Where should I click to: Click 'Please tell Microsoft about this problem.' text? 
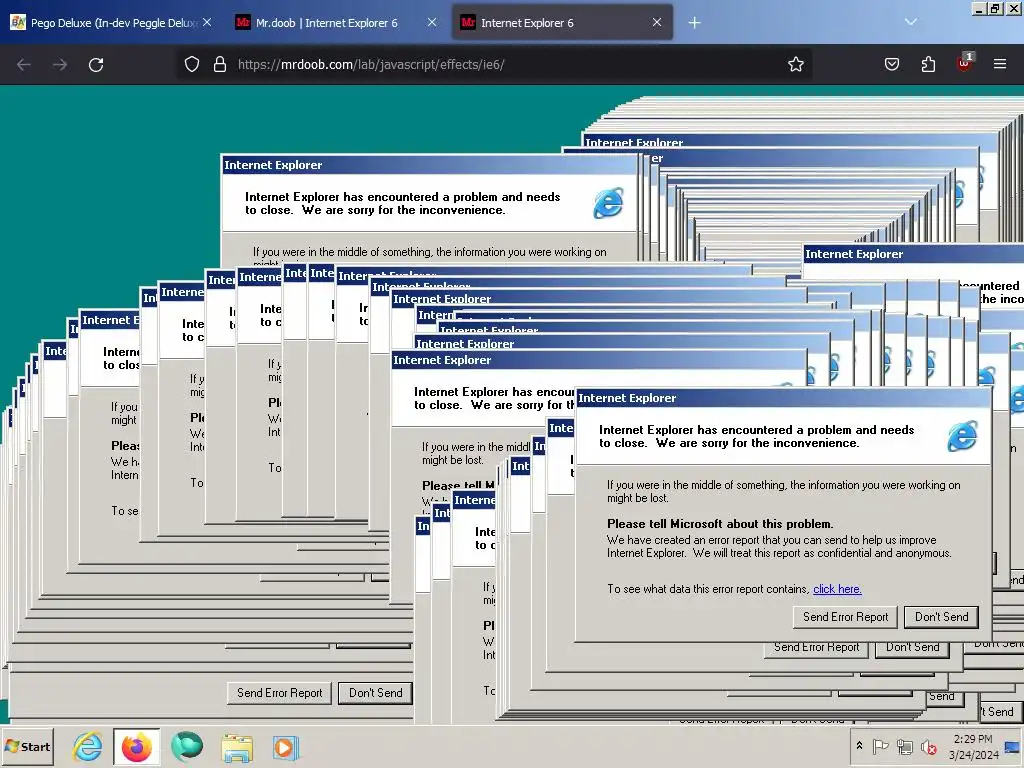pyautogui.click(x=720, y=524)
